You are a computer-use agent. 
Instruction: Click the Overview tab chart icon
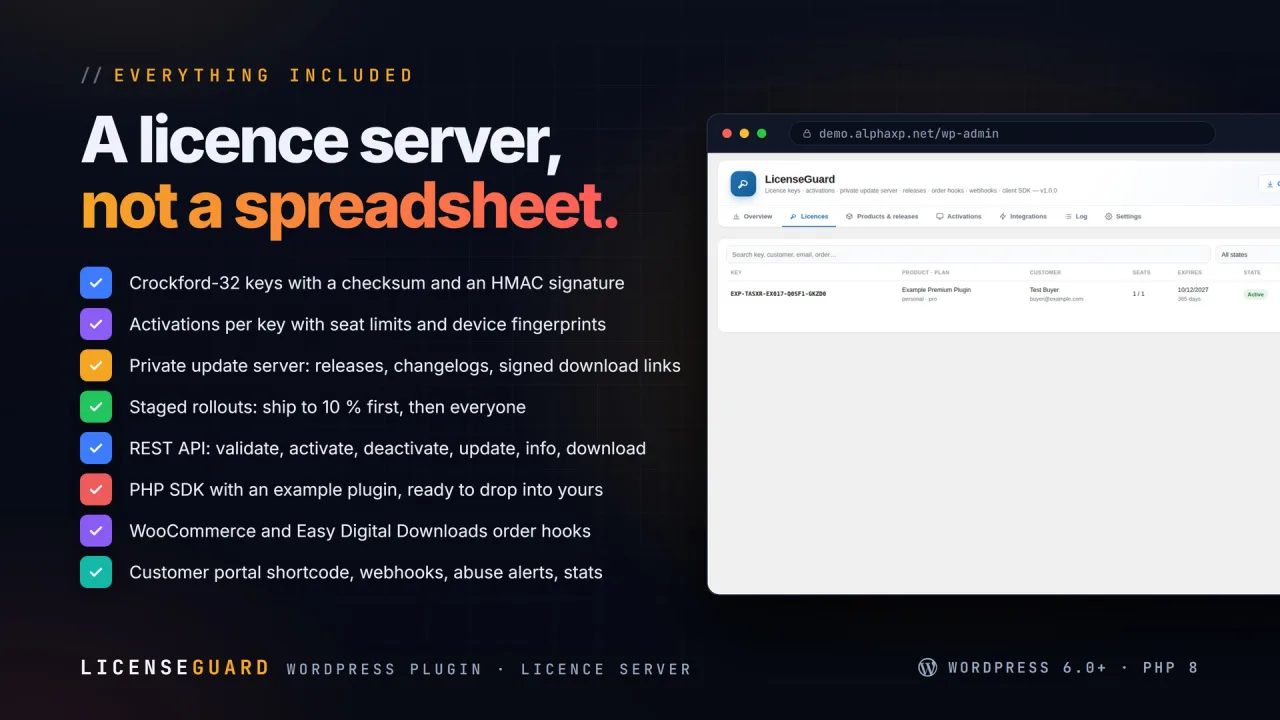[736, 216]
